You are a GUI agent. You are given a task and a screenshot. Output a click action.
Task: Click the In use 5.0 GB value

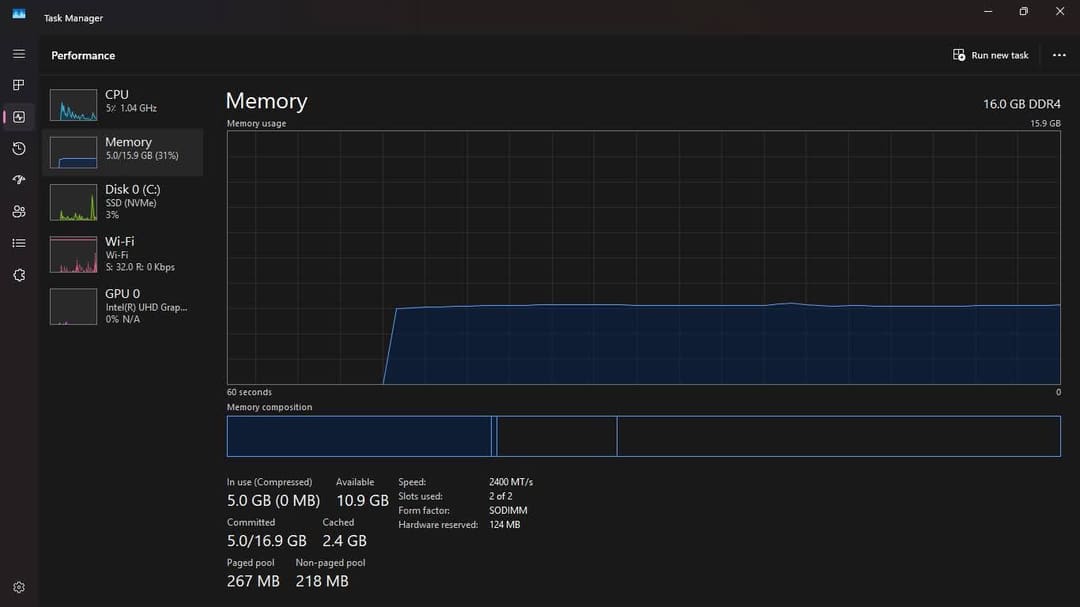click(x=273, y=500)
